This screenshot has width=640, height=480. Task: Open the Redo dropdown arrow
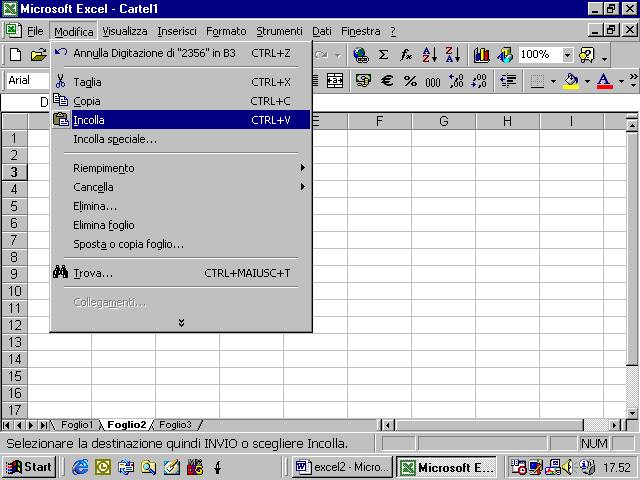coord(338,55)
